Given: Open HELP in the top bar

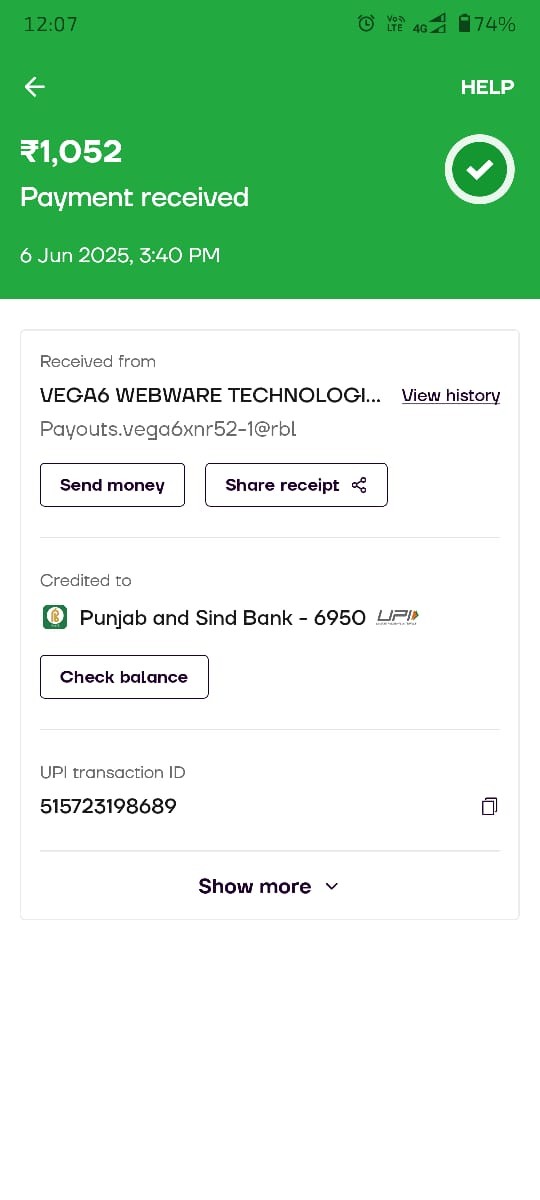Looking at the screenshot, I should point(487,87).
